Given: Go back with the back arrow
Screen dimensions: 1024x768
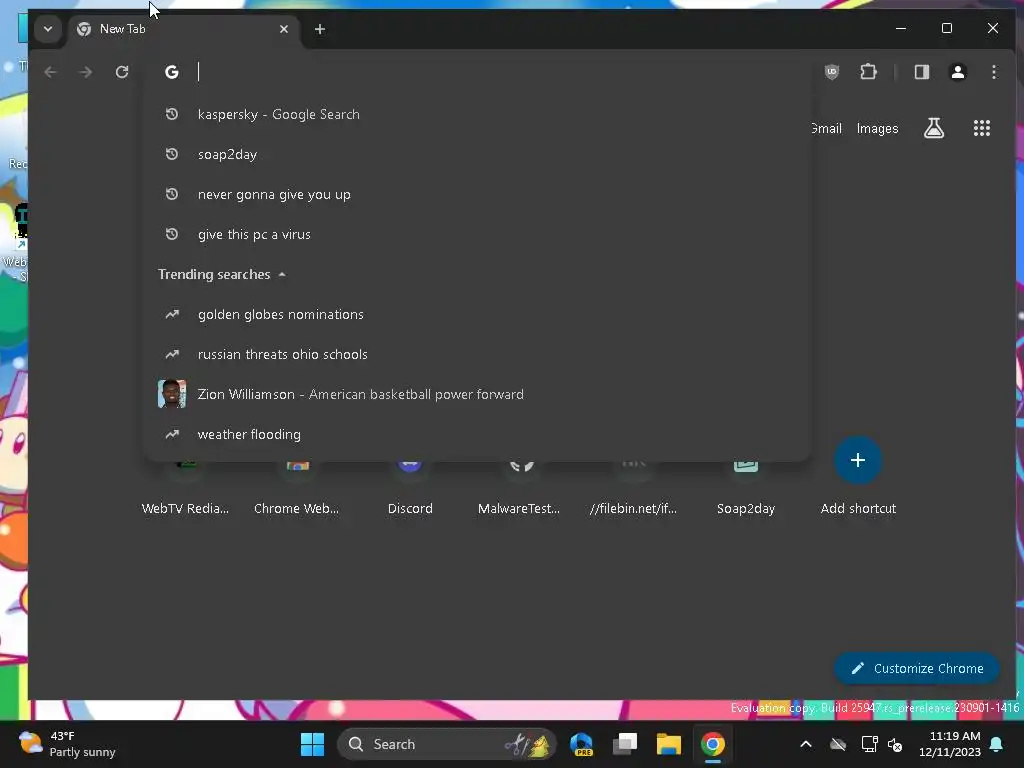Looking at the screenshot, I should 50,72.
